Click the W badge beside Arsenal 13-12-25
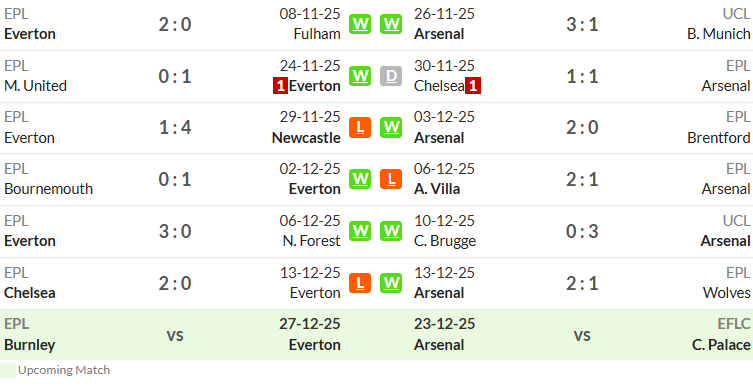Viewport: 753px width, 392px height. pyautogui.click(x=391, y=283)
